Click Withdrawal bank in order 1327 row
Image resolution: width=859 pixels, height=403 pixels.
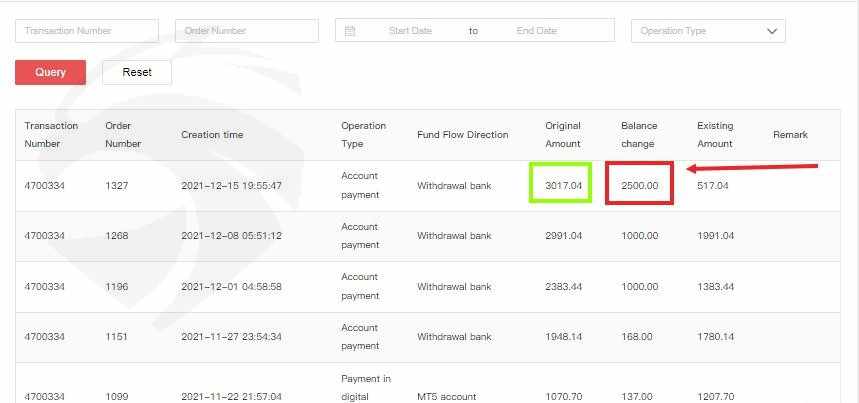[x=454, y=186]
